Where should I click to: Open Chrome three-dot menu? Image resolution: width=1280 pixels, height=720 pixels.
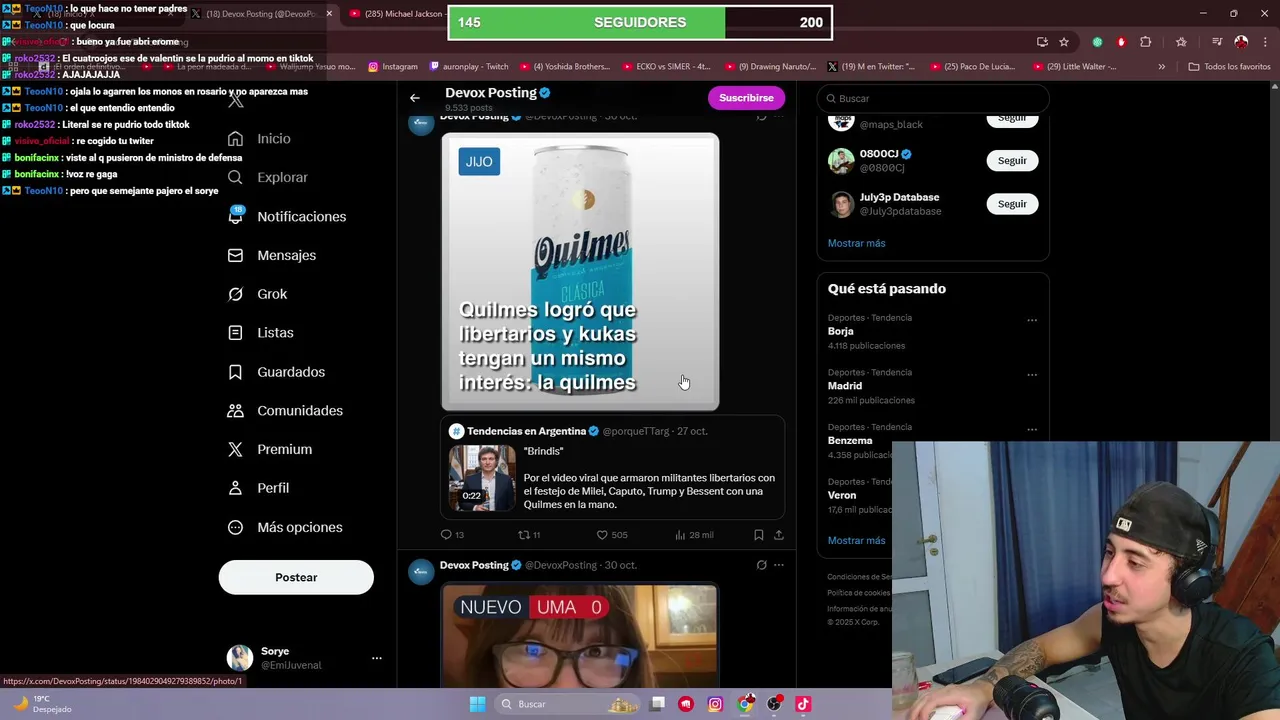[1267, 42]
